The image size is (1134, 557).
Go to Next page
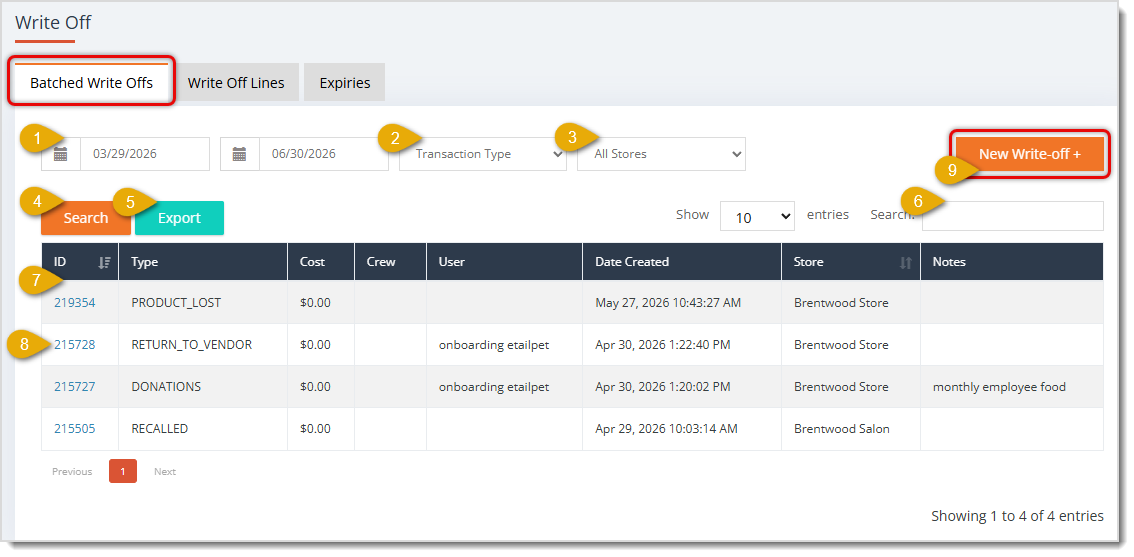tap(165, 472)
